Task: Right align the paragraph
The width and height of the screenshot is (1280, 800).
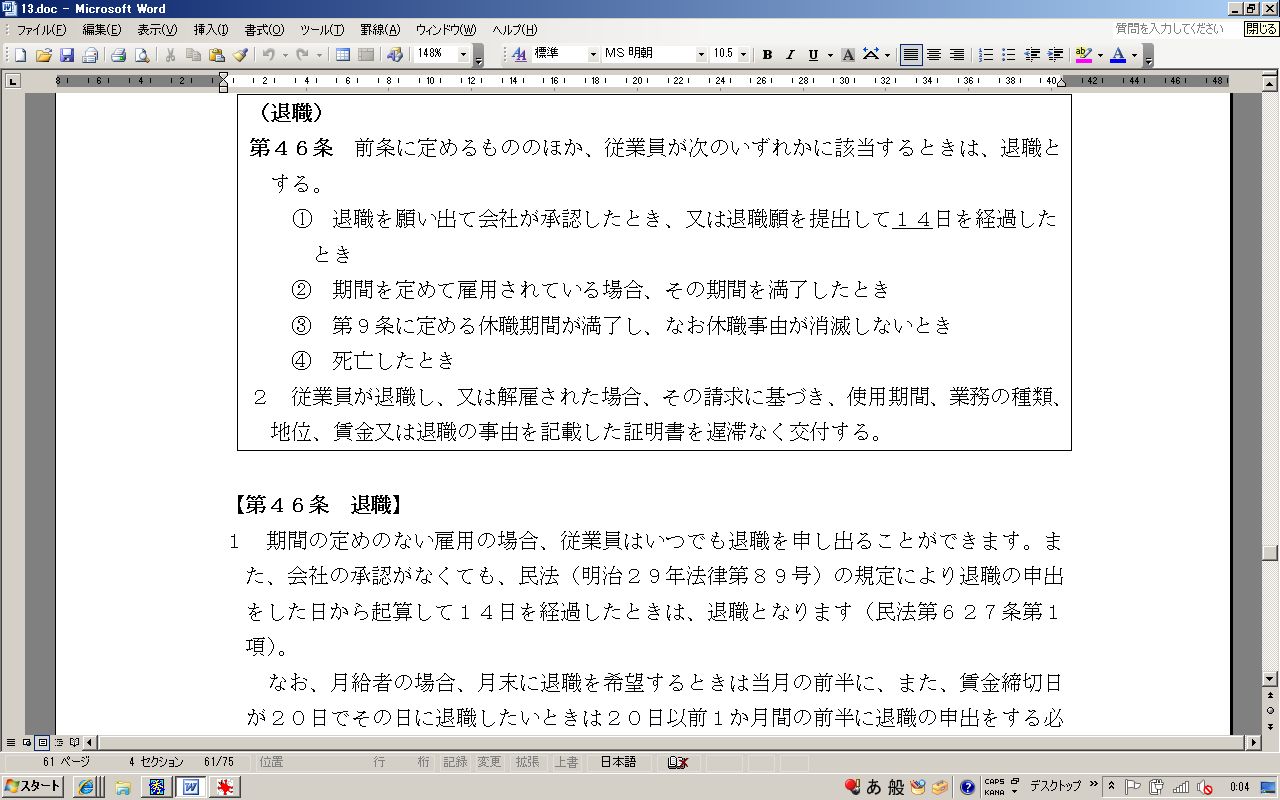Action: [x=957, y=55]
